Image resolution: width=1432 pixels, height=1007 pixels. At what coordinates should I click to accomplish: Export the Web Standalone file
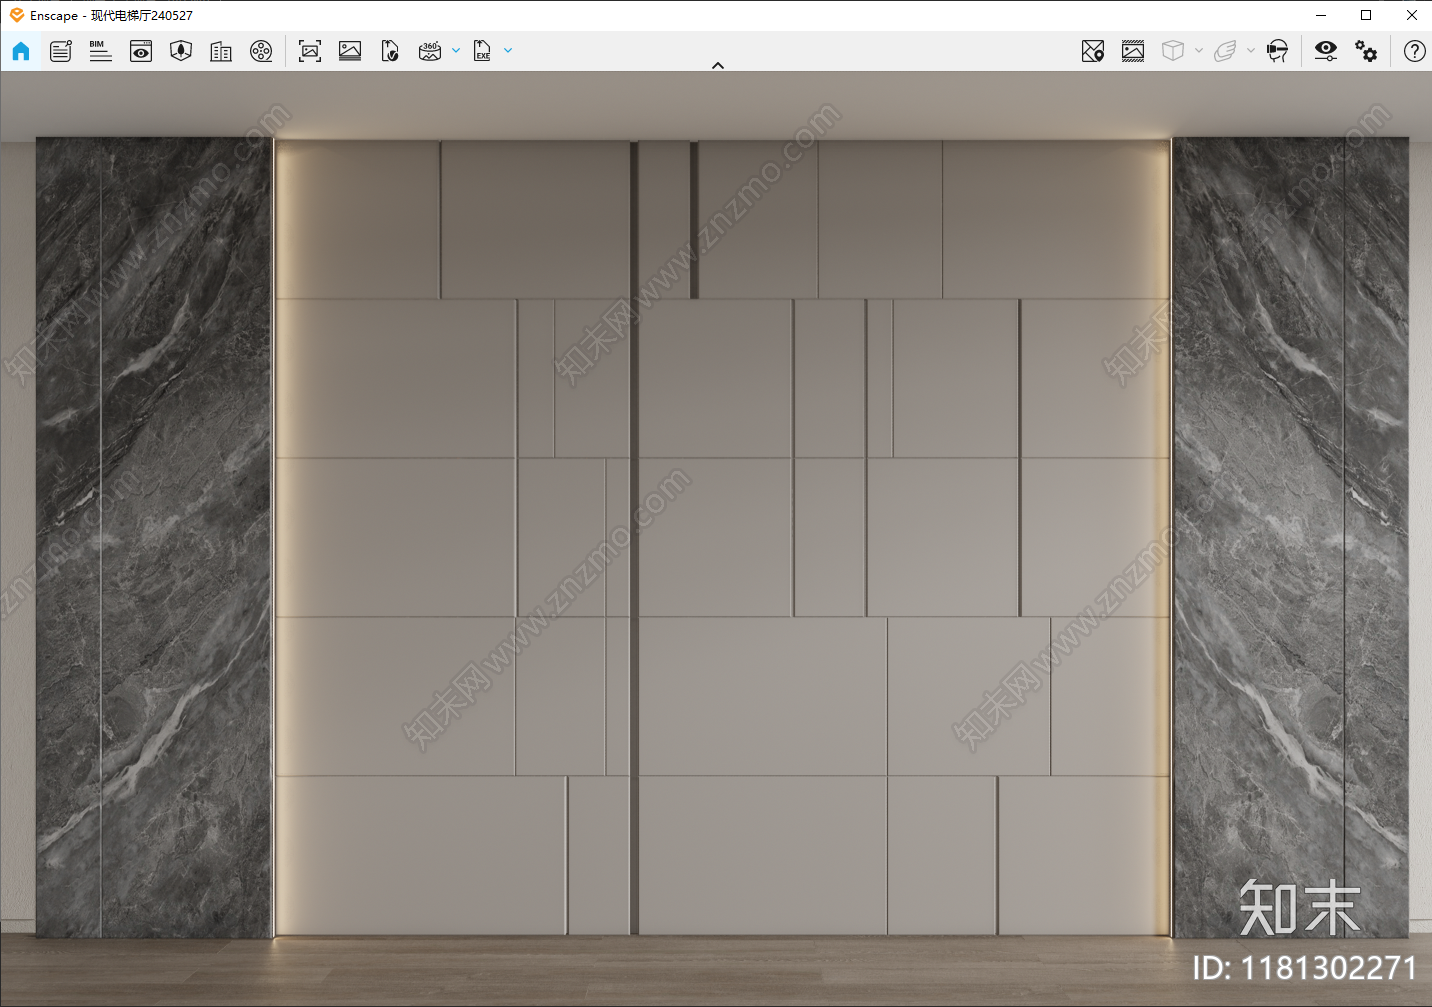[390, 51]
